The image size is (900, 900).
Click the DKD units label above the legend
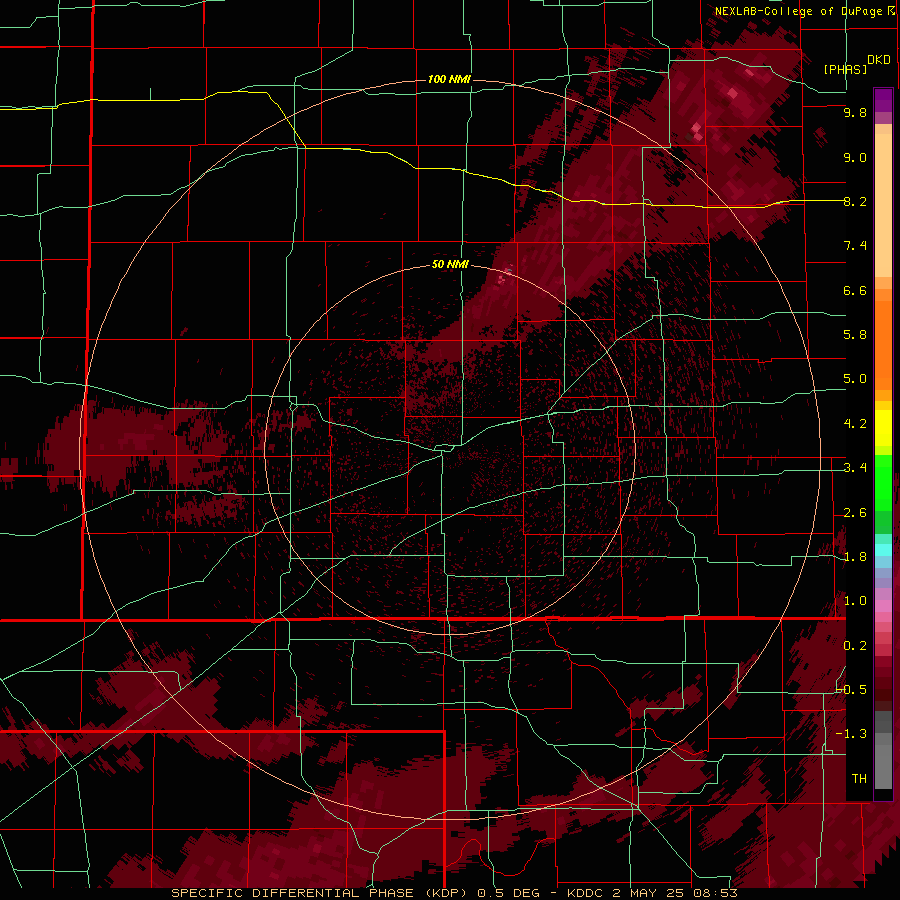(879, 60)
